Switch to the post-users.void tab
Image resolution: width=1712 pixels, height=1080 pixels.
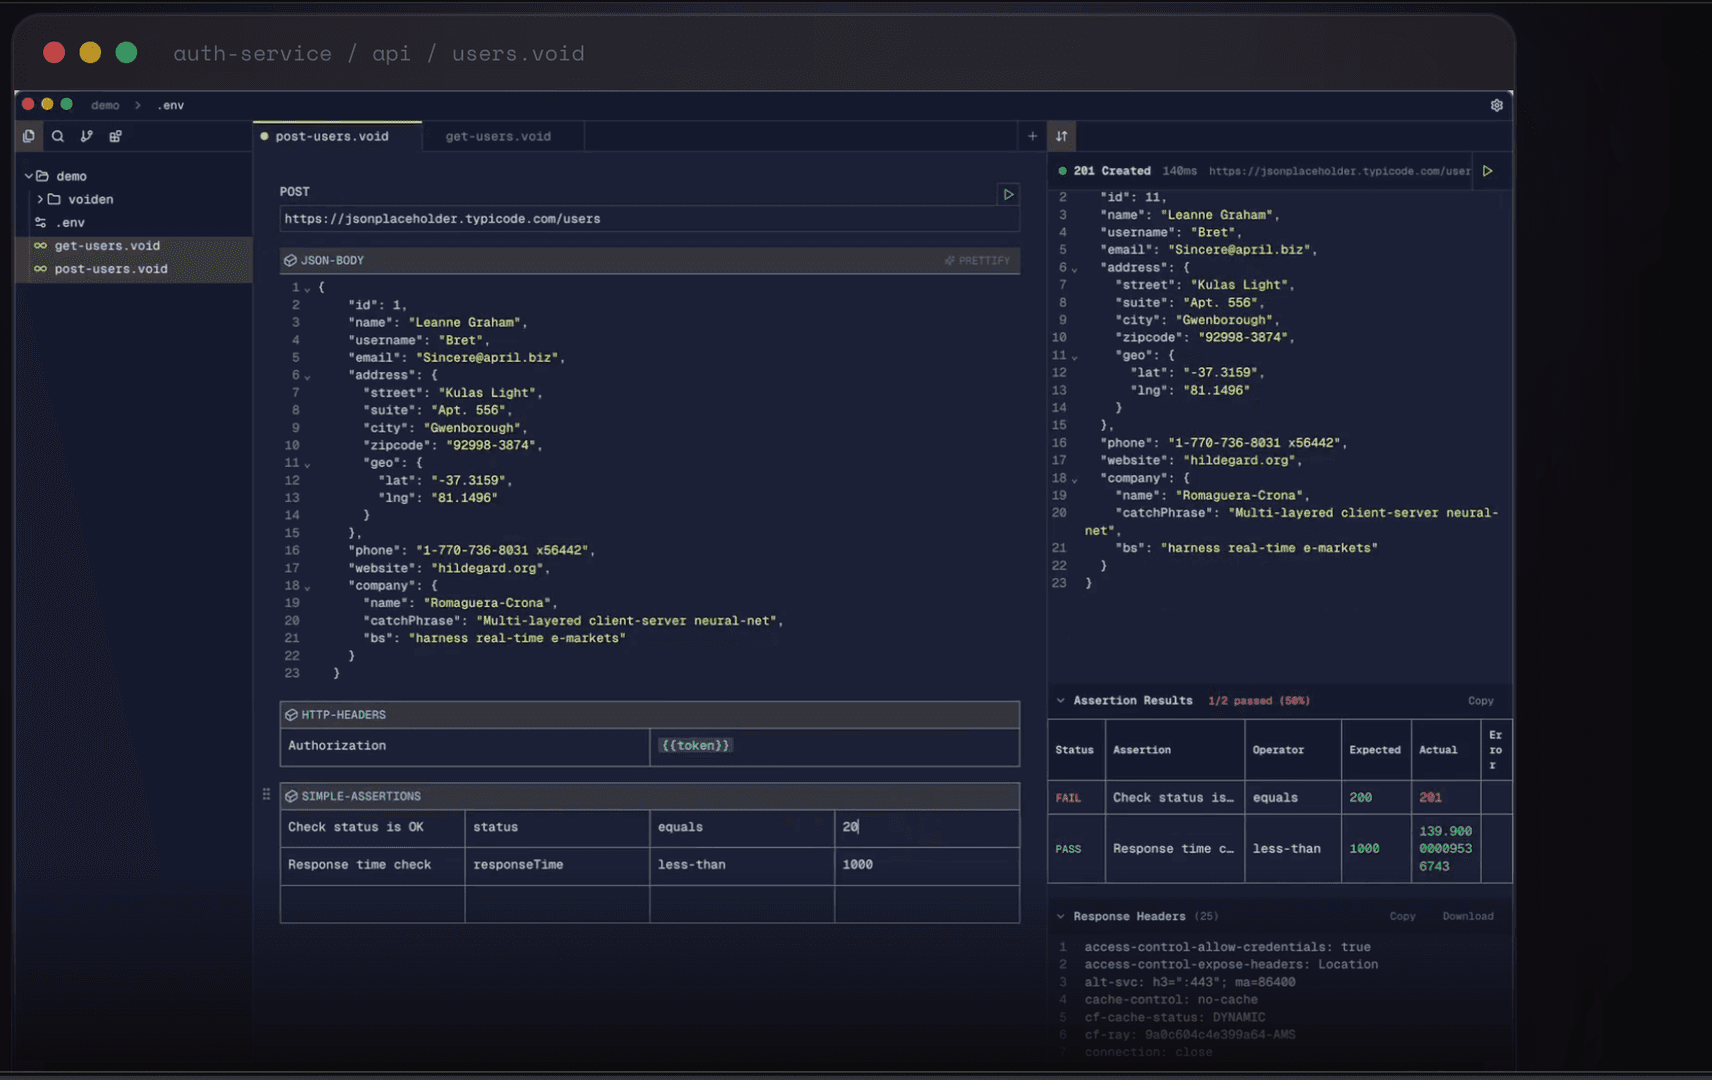pos(337,136)
